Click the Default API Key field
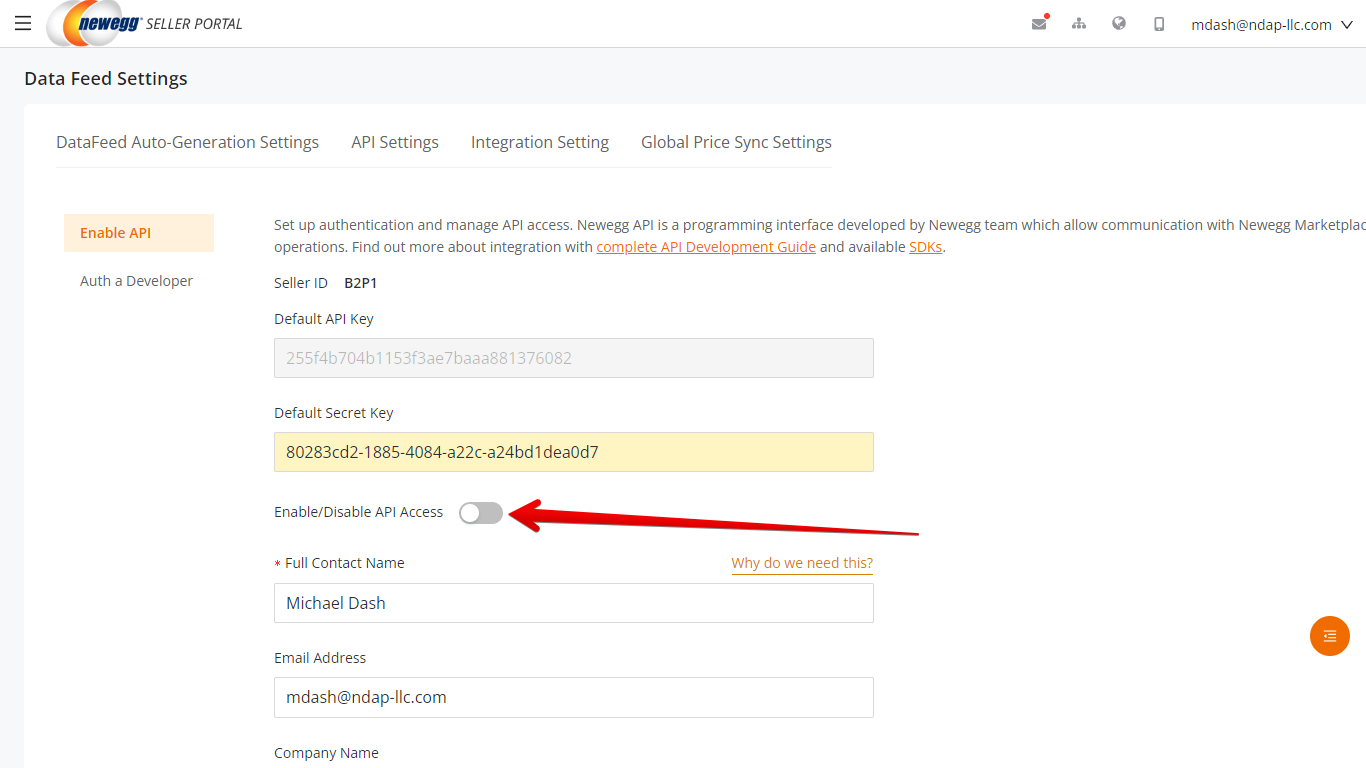Screen dimensions: 1366x768 click(574, 358)
